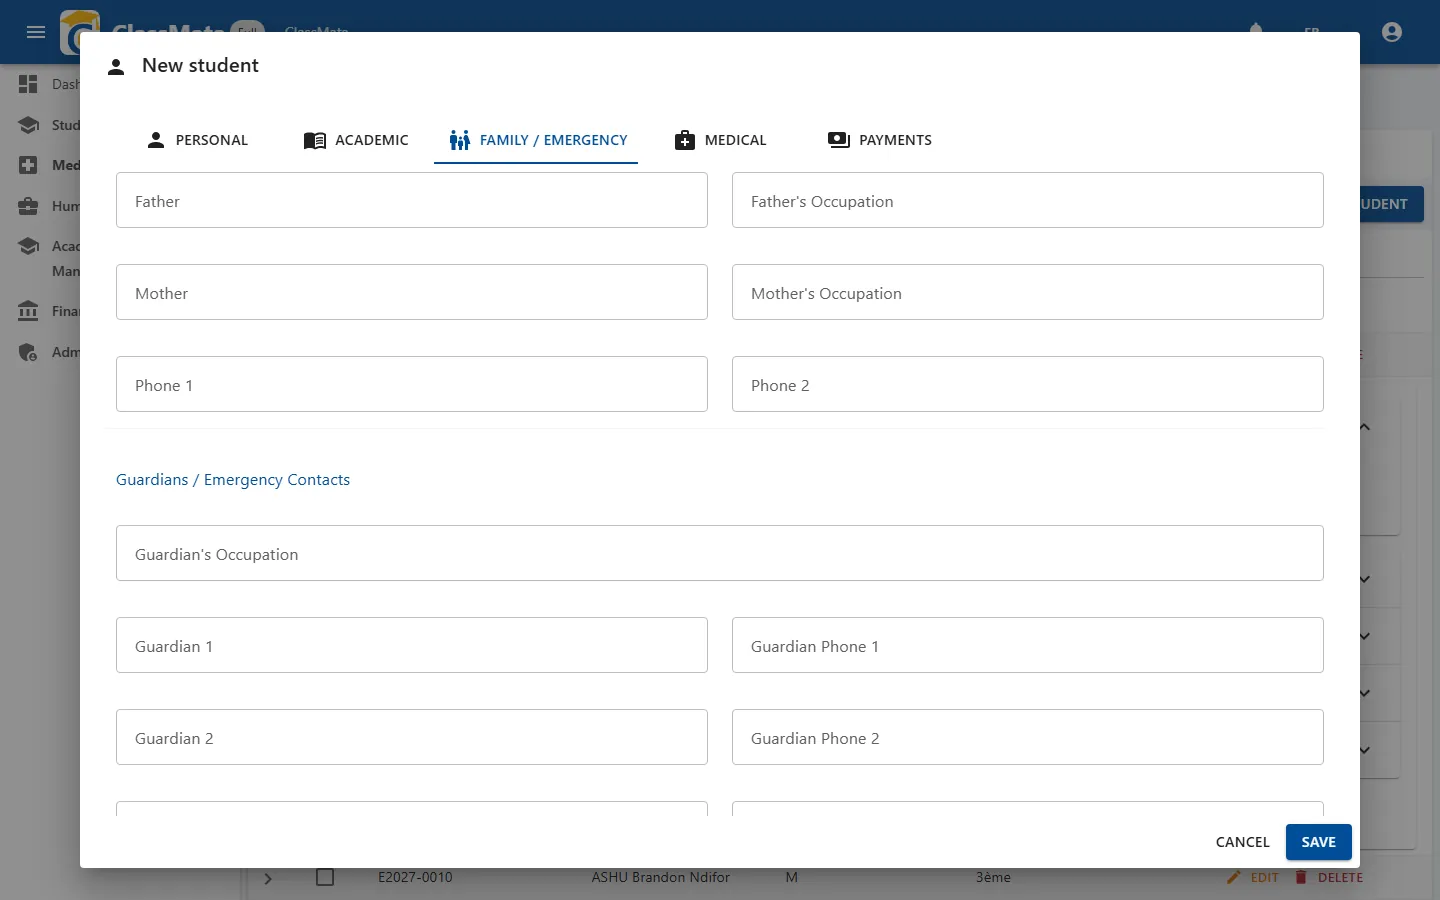Viewport: 1440px width, 900px height.
Task: Click the Guardian 2 field
Action: click(412, 737)
